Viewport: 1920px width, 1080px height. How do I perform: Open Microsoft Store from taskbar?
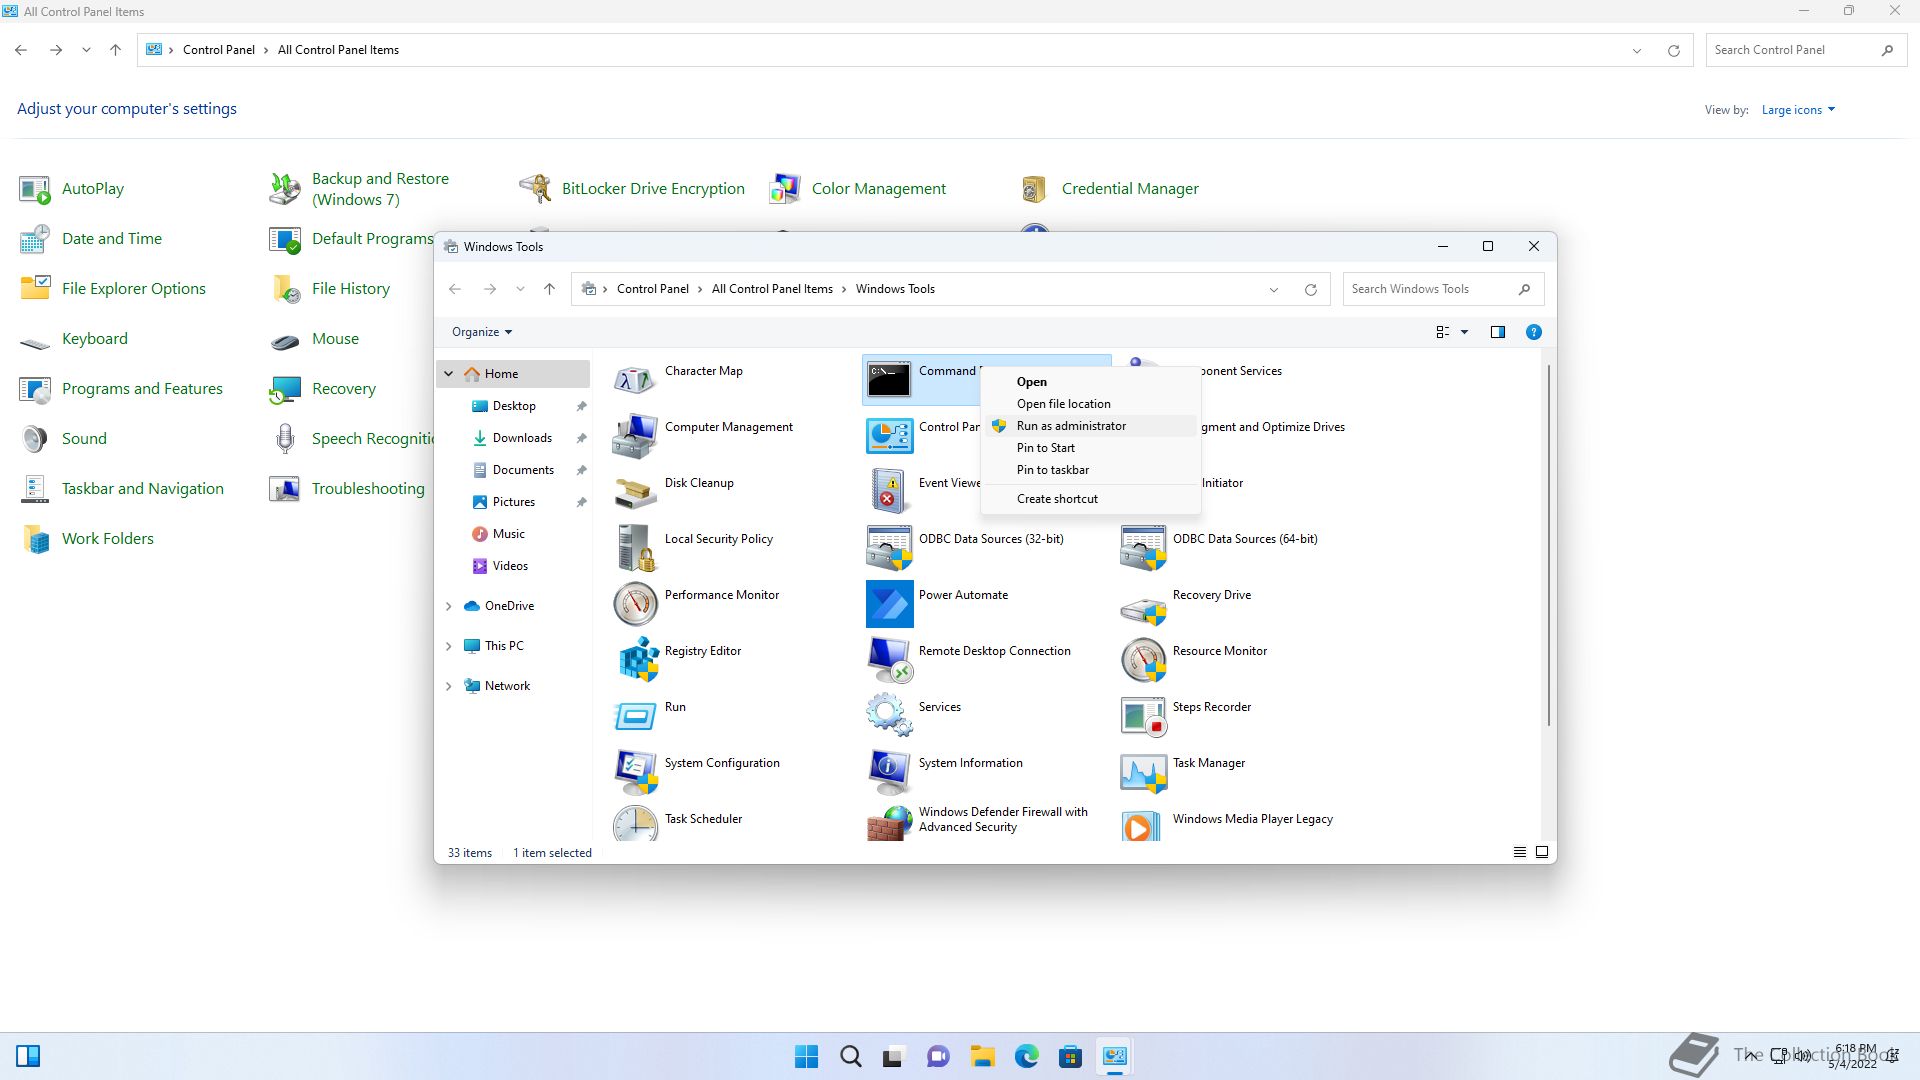(x=1070, y=1057)
